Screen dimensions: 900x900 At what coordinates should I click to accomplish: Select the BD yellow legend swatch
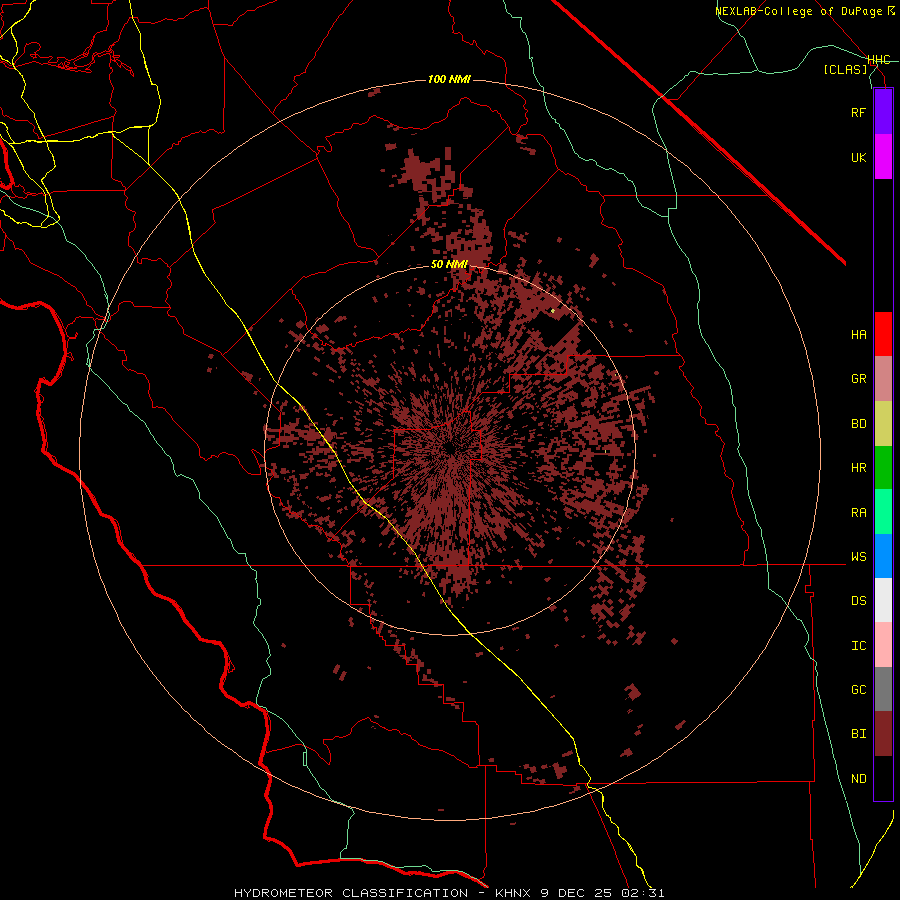click(883, 424)
